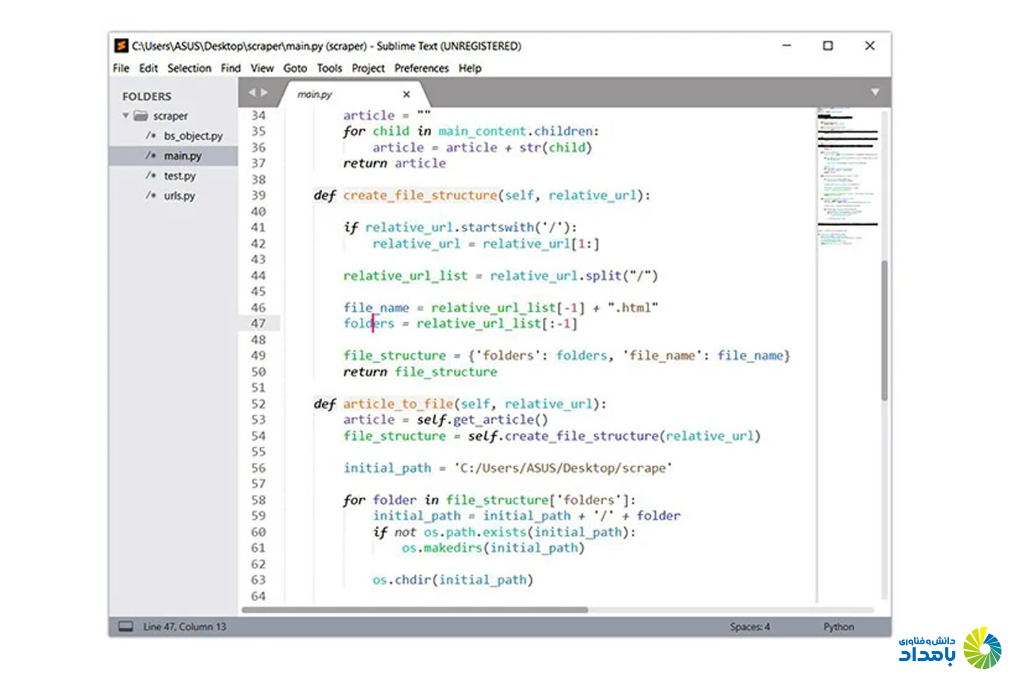1024x683 pixels.
Task: Click line number 52 in gutter
Action: [259, 404]
